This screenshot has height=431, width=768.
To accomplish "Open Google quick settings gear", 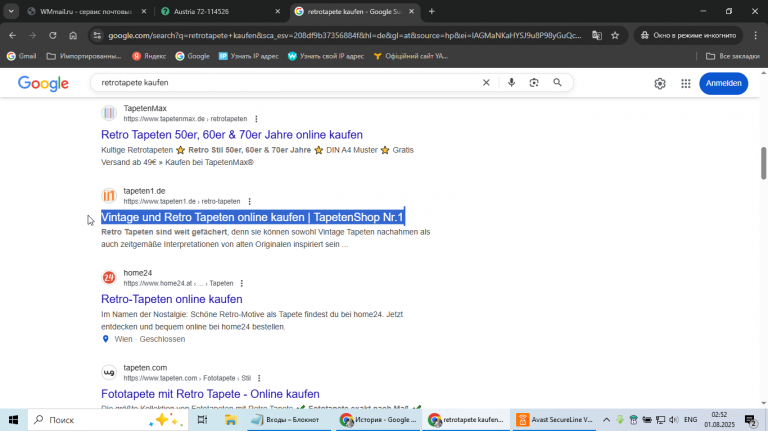I will 660,83.
